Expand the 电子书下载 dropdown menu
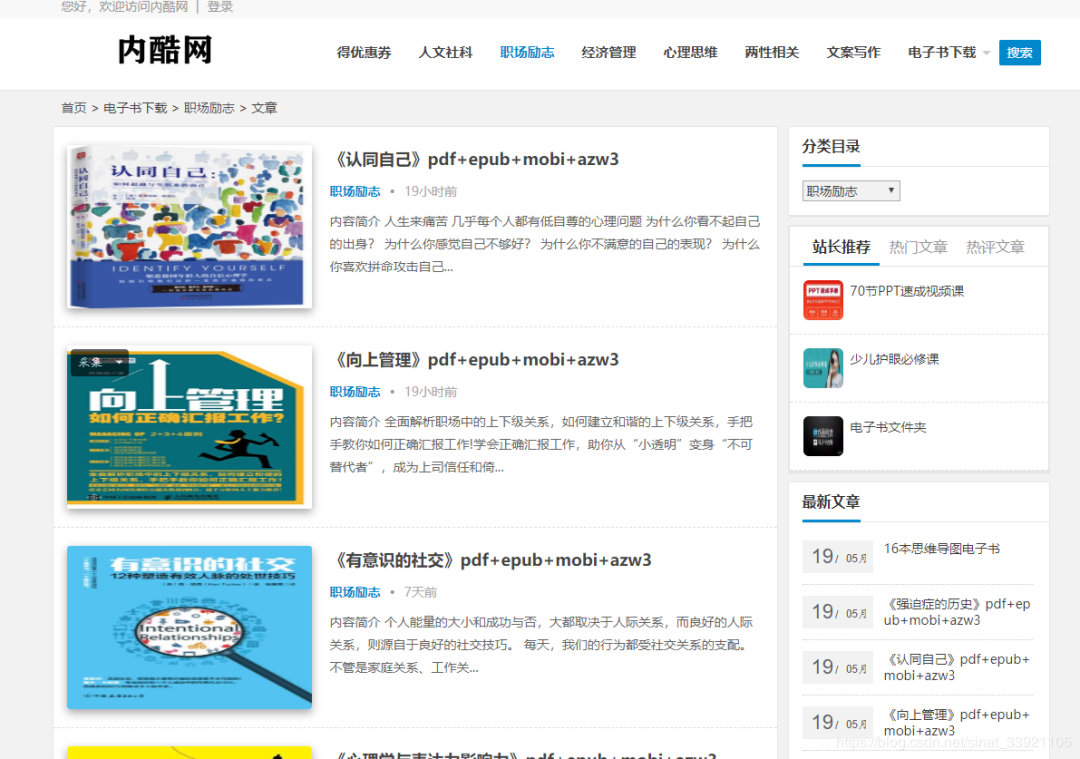The height and width of the screenshot is (759, 1080). [x=948, y=52]
